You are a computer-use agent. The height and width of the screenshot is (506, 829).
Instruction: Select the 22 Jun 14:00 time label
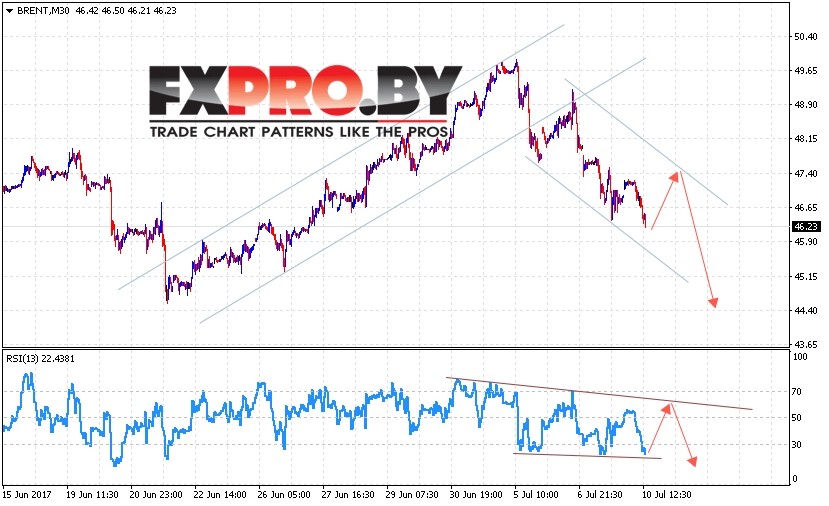tap(220, 494)
